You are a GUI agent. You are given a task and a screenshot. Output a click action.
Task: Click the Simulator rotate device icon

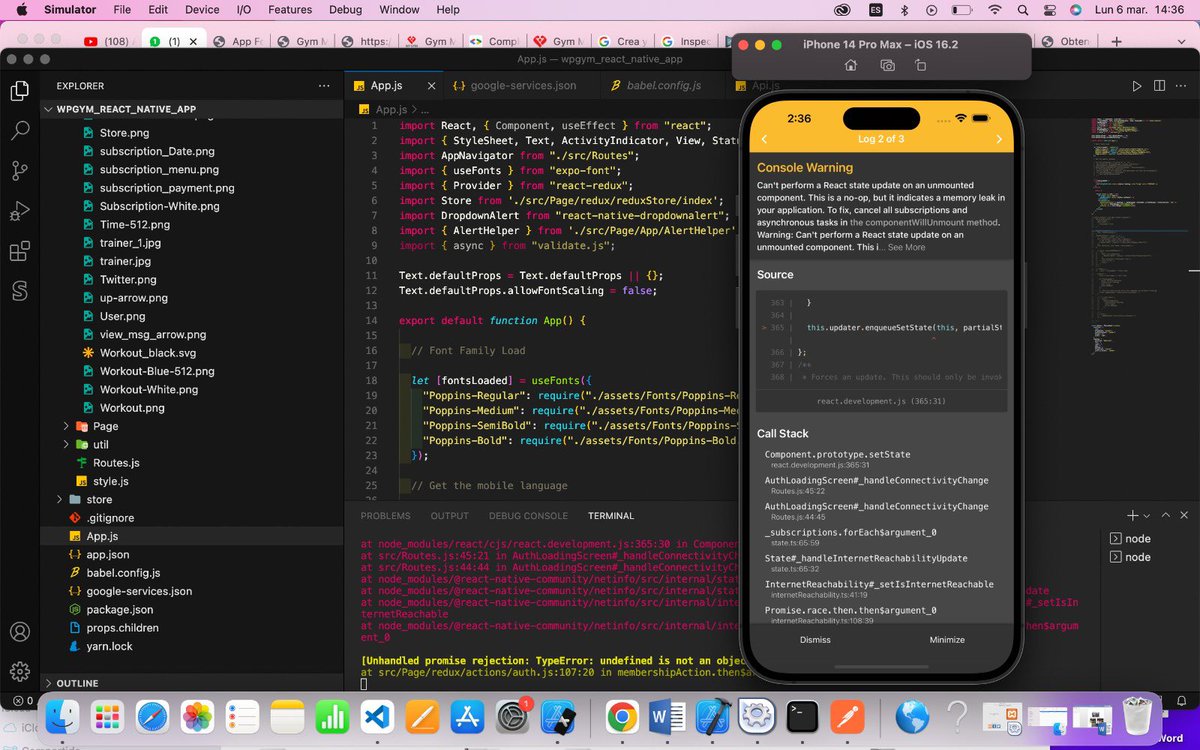click(921, 65)
